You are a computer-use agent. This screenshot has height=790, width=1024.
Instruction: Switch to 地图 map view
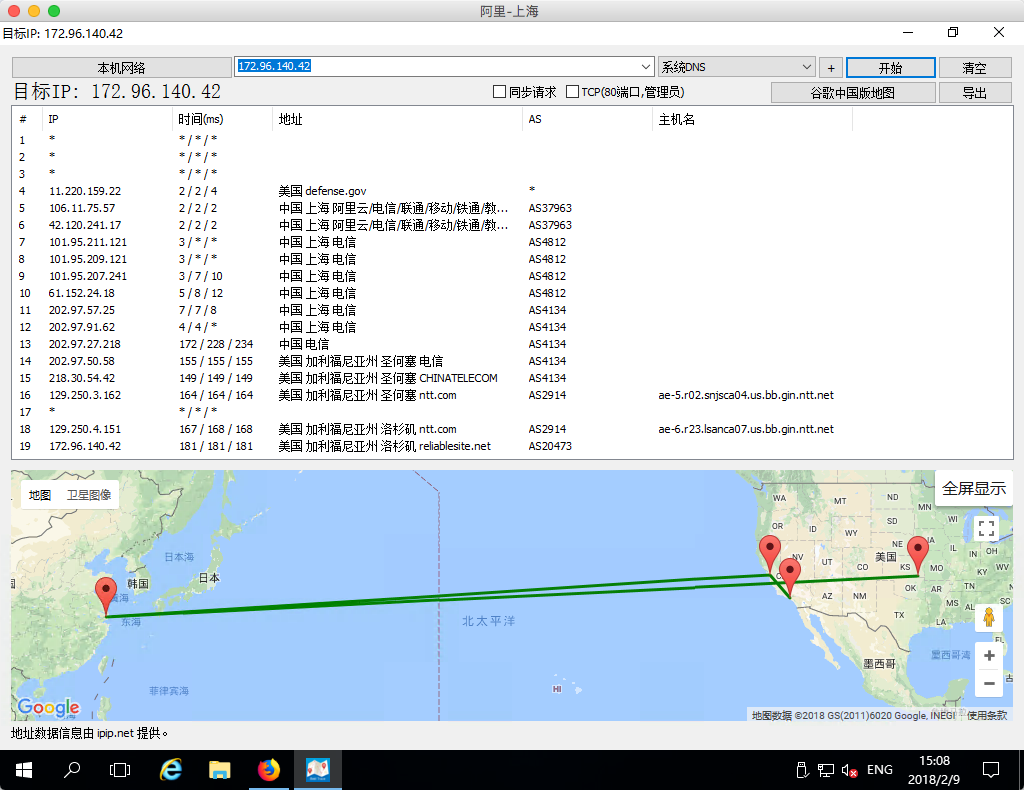(x=40, y=495)
